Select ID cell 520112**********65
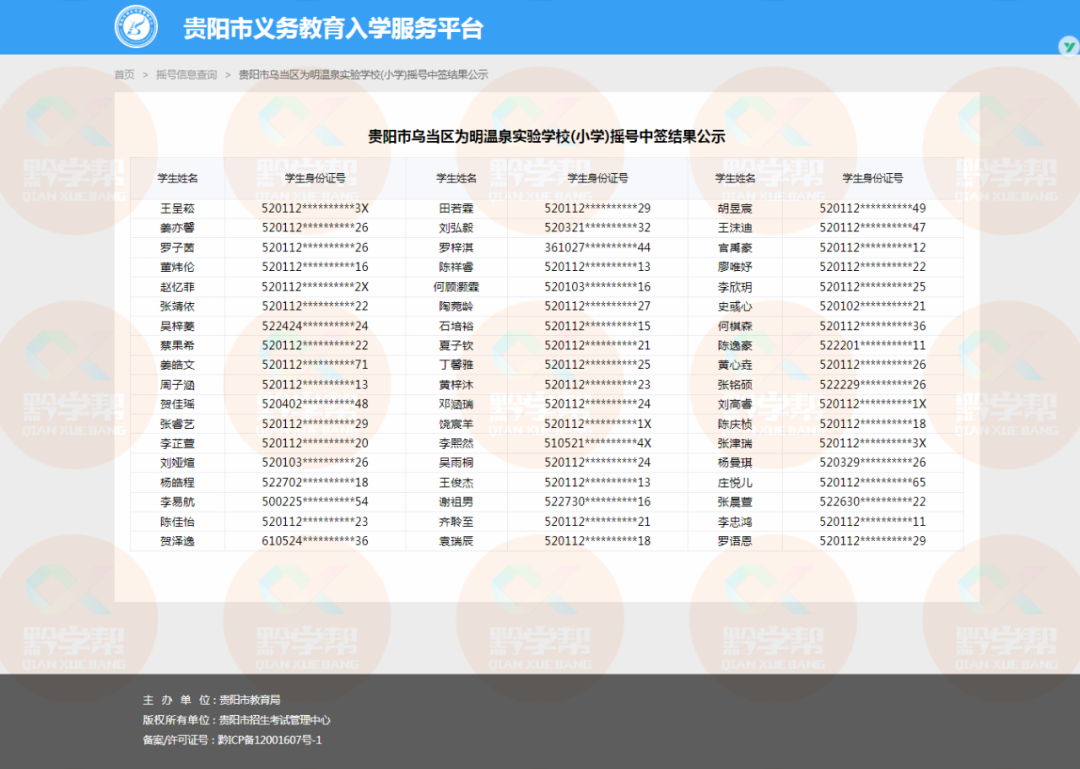 (x=873, y=482)
